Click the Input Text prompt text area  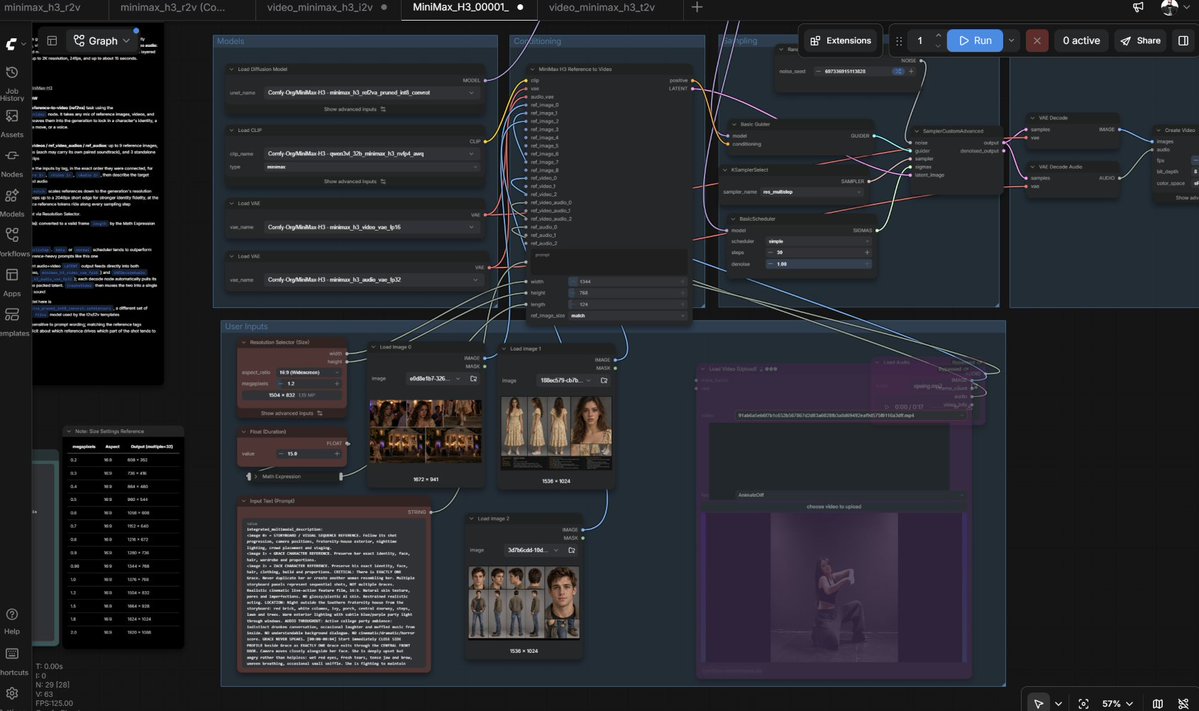coord(333,595)
